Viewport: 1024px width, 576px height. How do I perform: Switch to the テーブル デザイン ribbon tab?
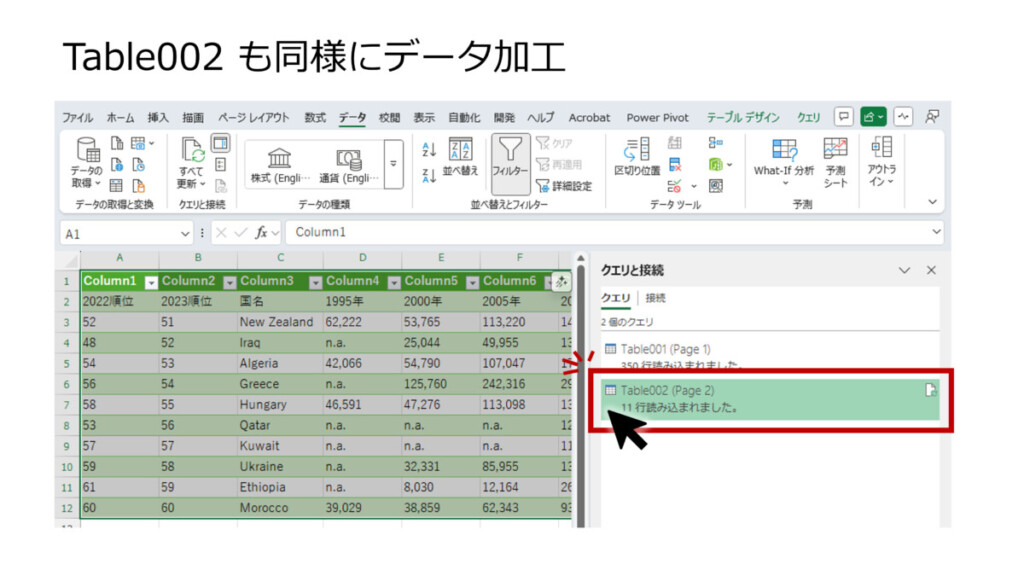pos(742,117)
